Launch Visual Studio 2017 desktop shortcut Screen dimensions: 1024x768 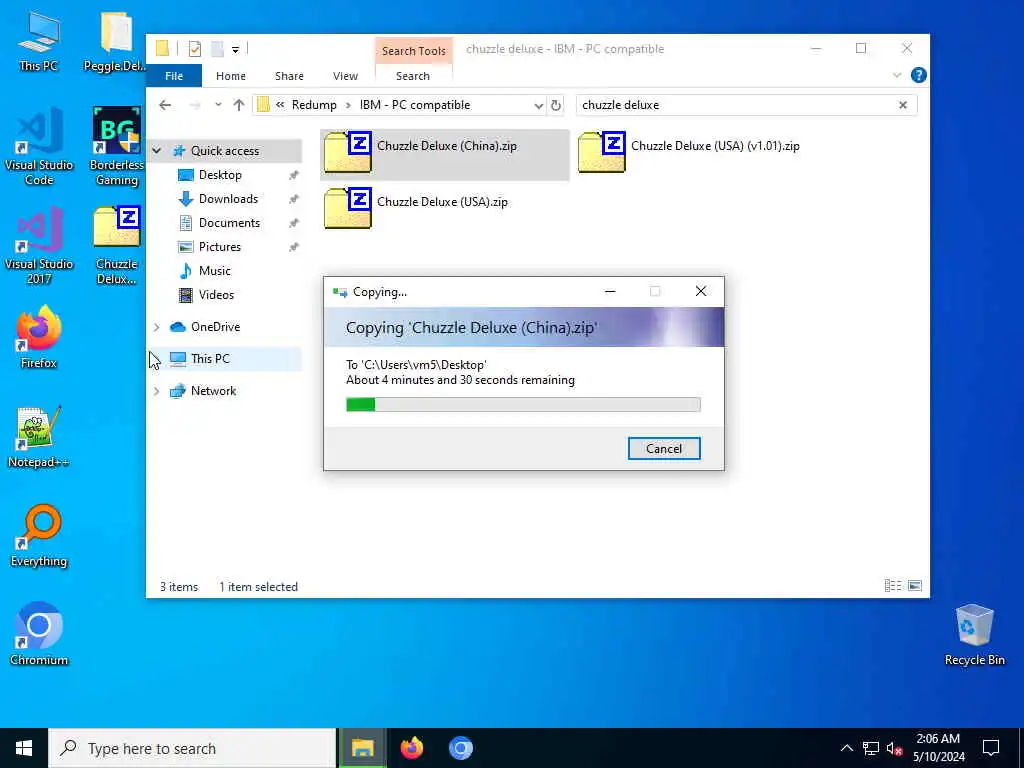point(39,246)
